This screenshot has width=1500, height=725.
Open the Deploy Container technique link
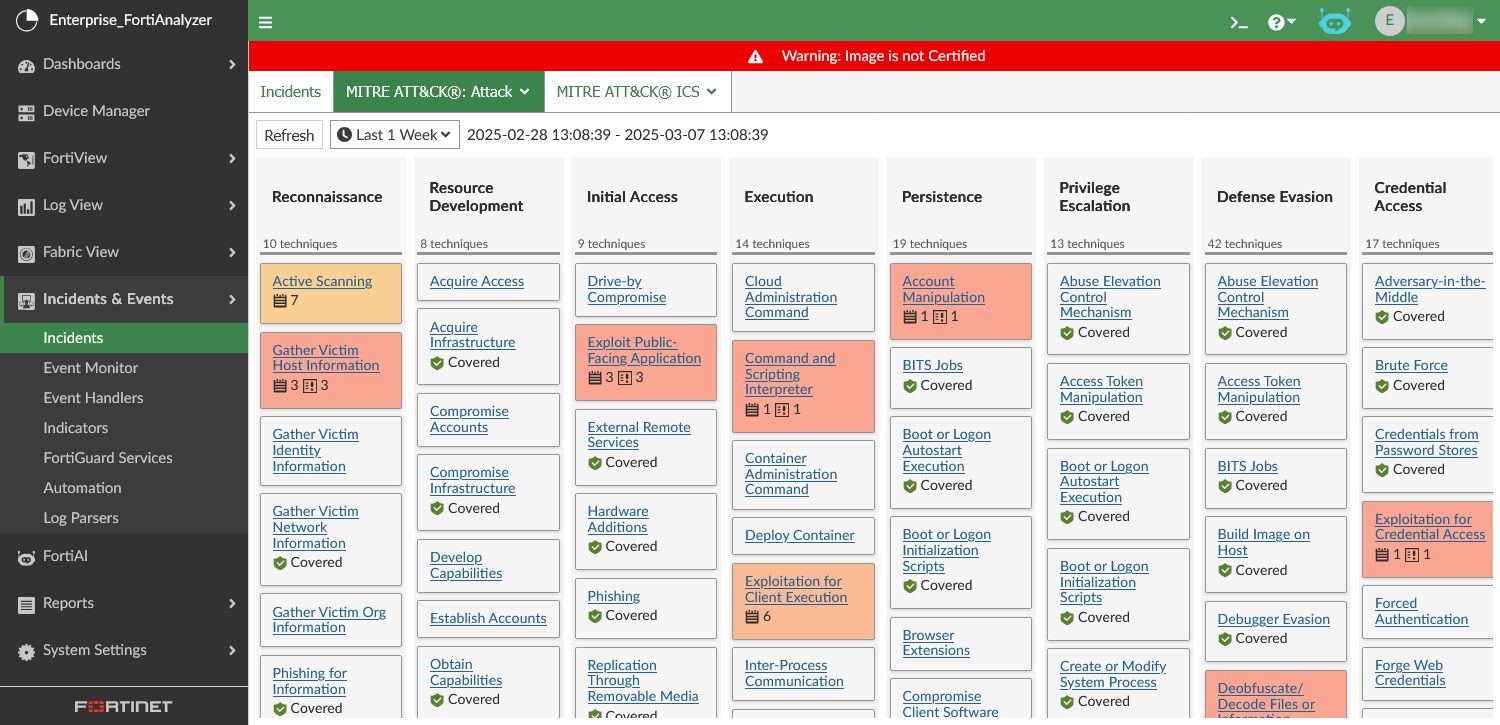tap(800, 536)
